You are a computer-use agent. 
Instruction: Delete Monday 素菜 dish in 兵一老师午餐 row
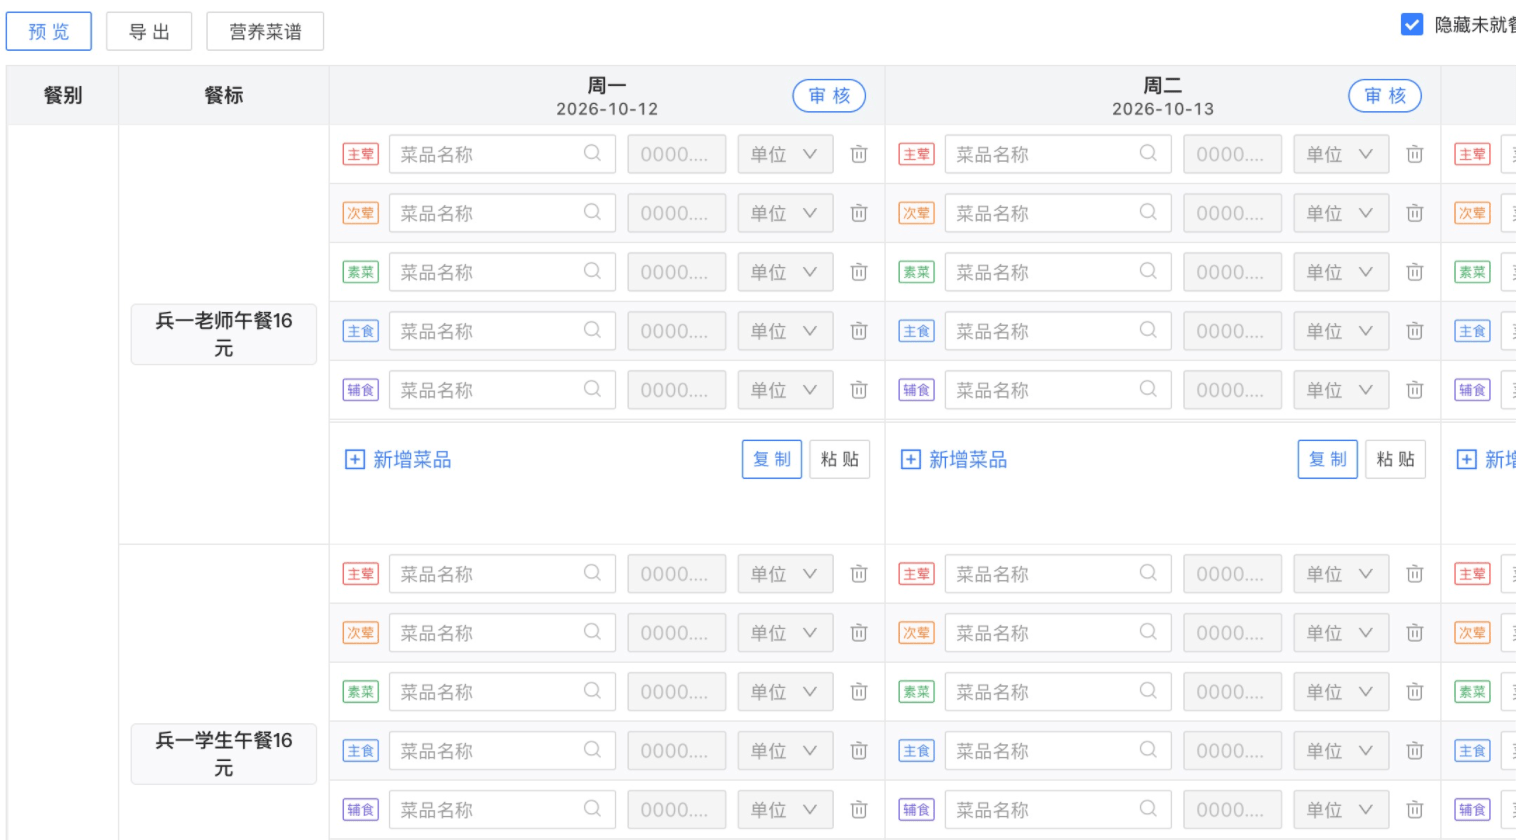pyautogui.click(x=859, y=273)
